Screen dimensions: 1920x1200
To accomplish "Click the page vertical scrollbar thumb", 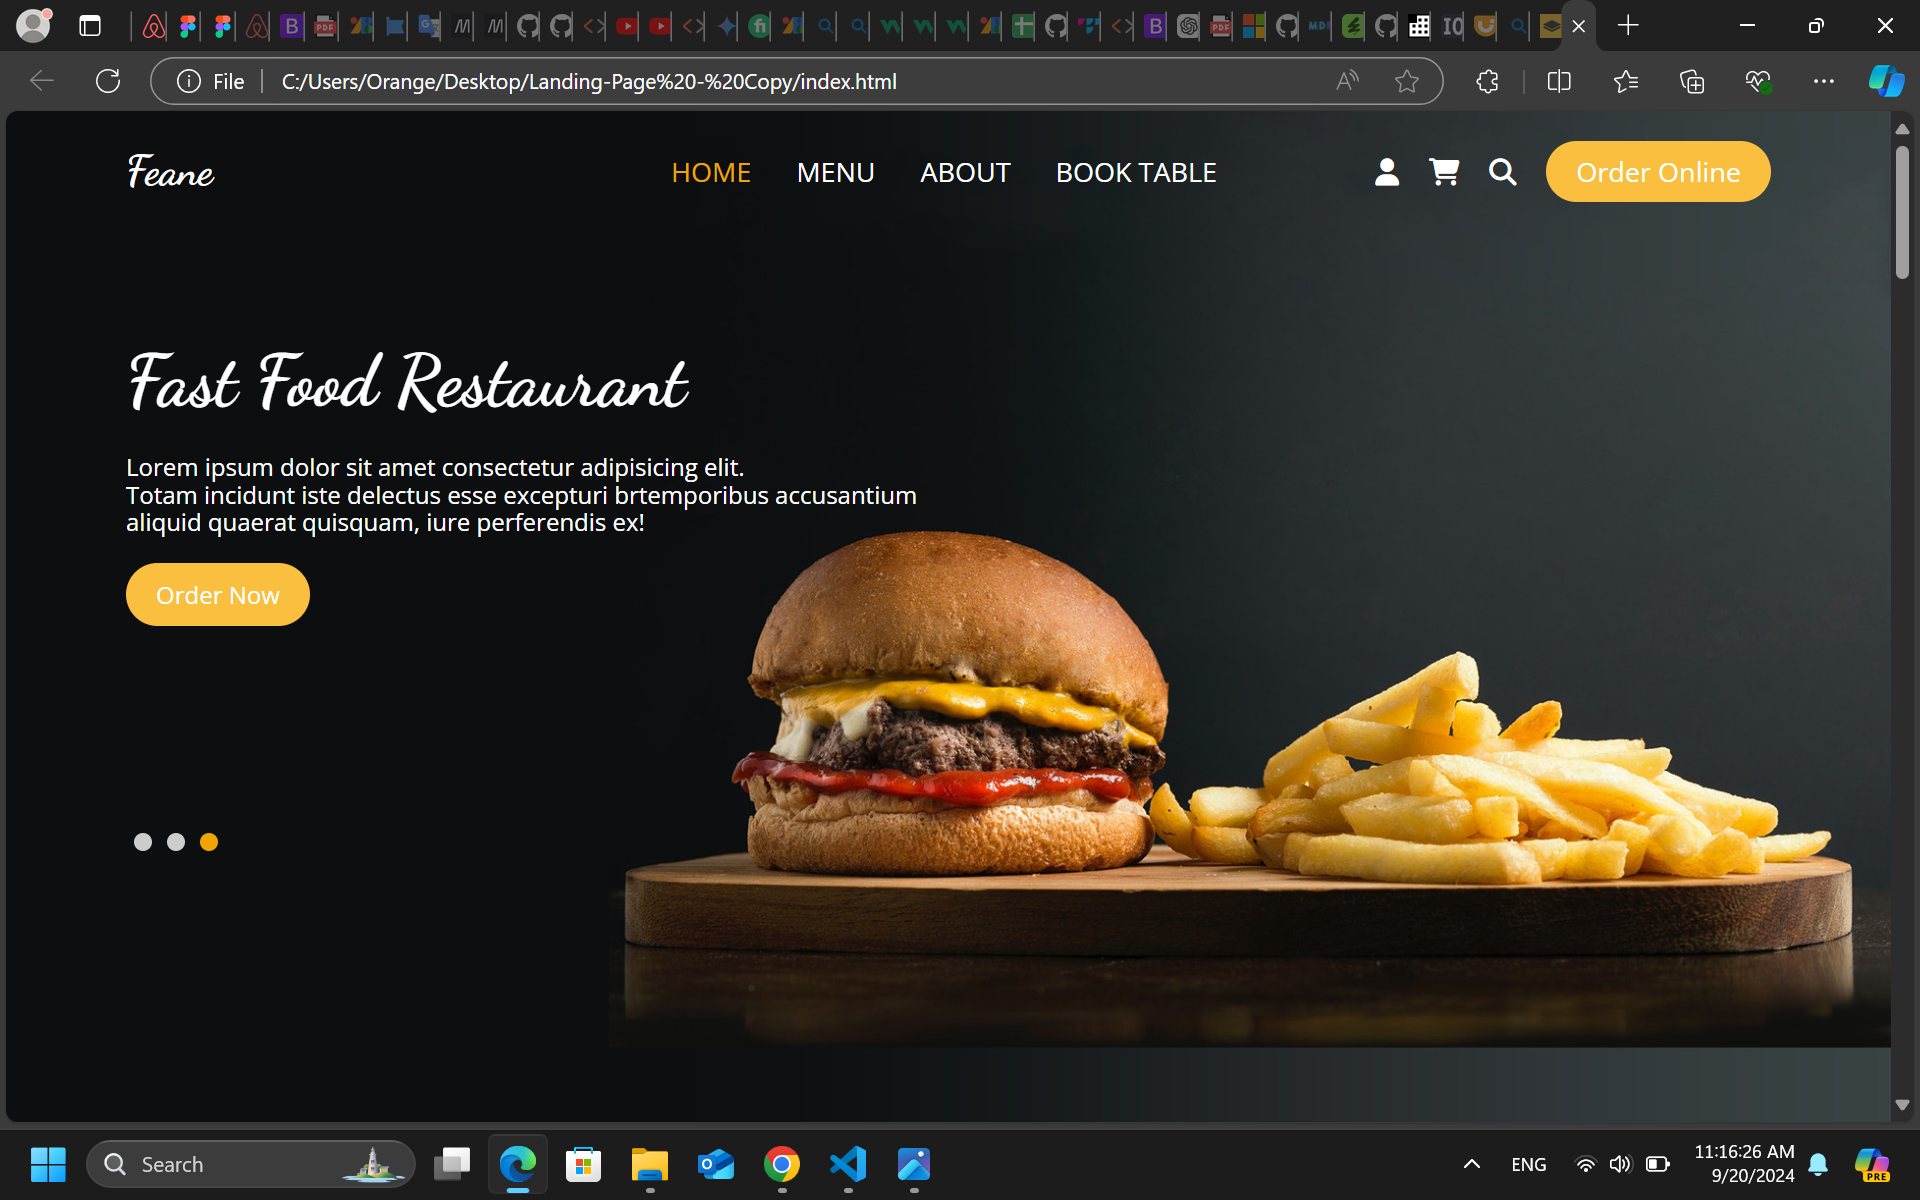I will tap(1902, 212).
